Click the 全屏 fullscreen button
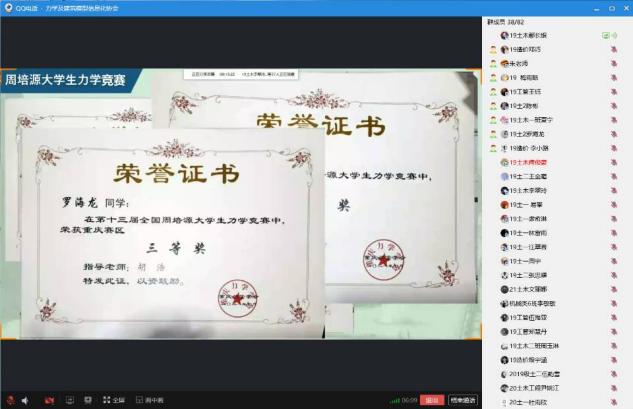633x409 pixels. [112, 400]
